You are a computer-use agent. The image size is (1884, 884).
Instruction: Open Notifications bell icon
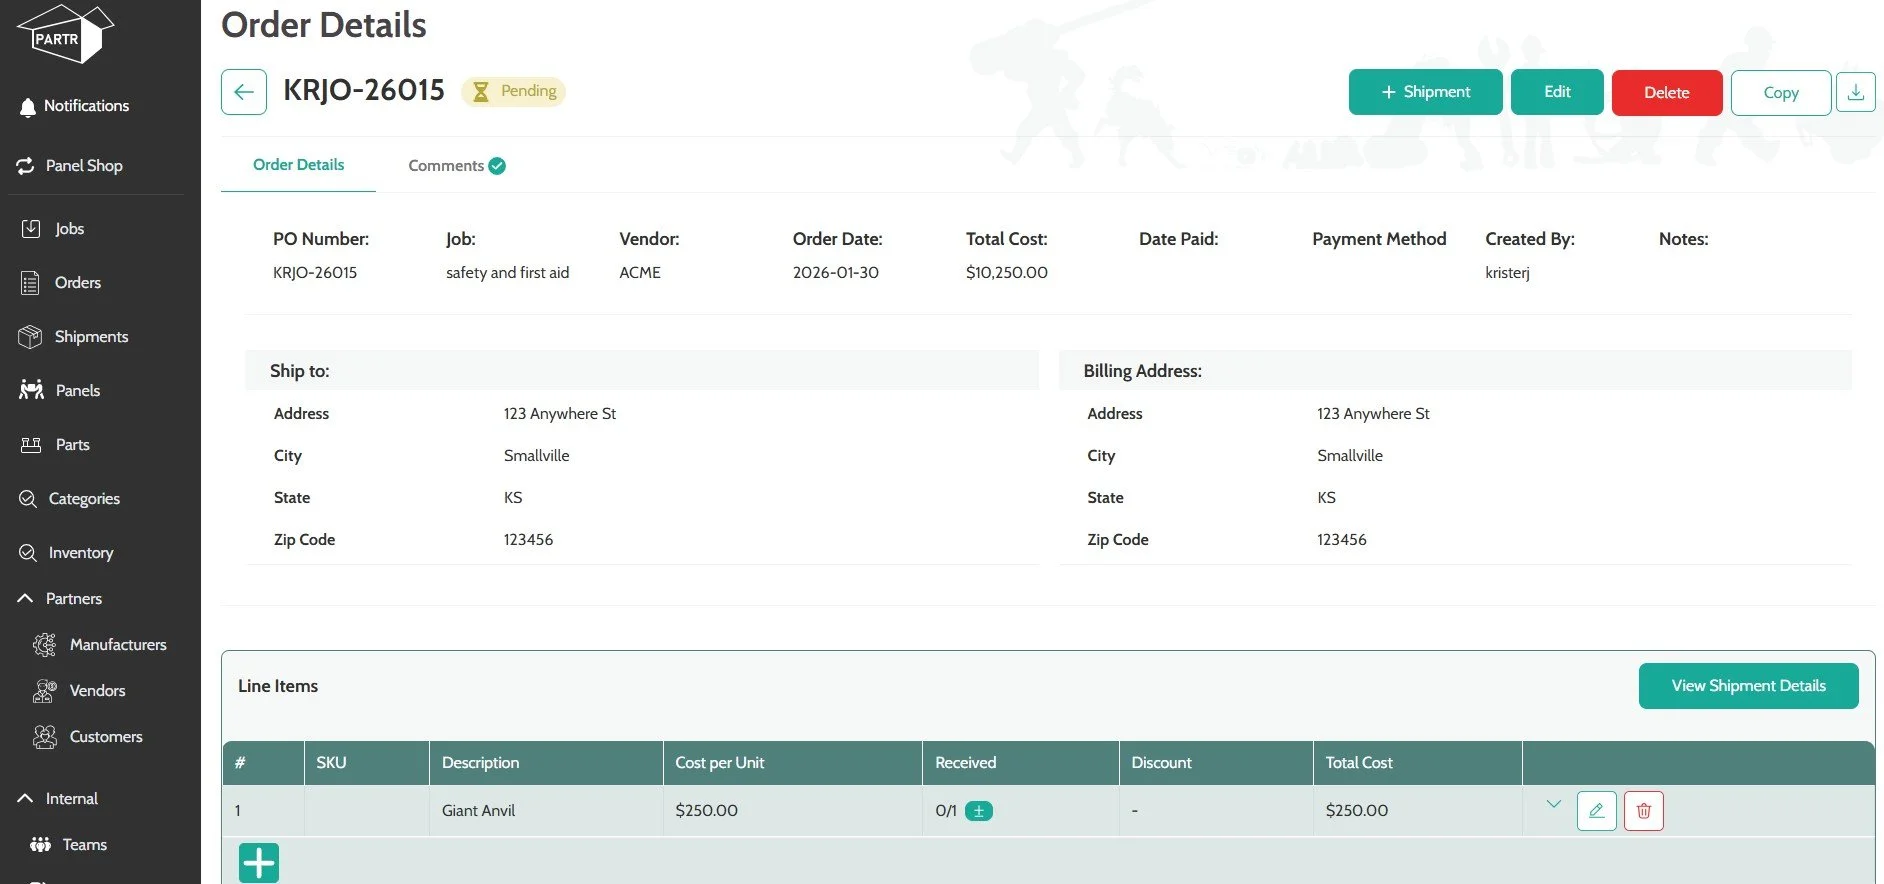(x=28, y=107)
